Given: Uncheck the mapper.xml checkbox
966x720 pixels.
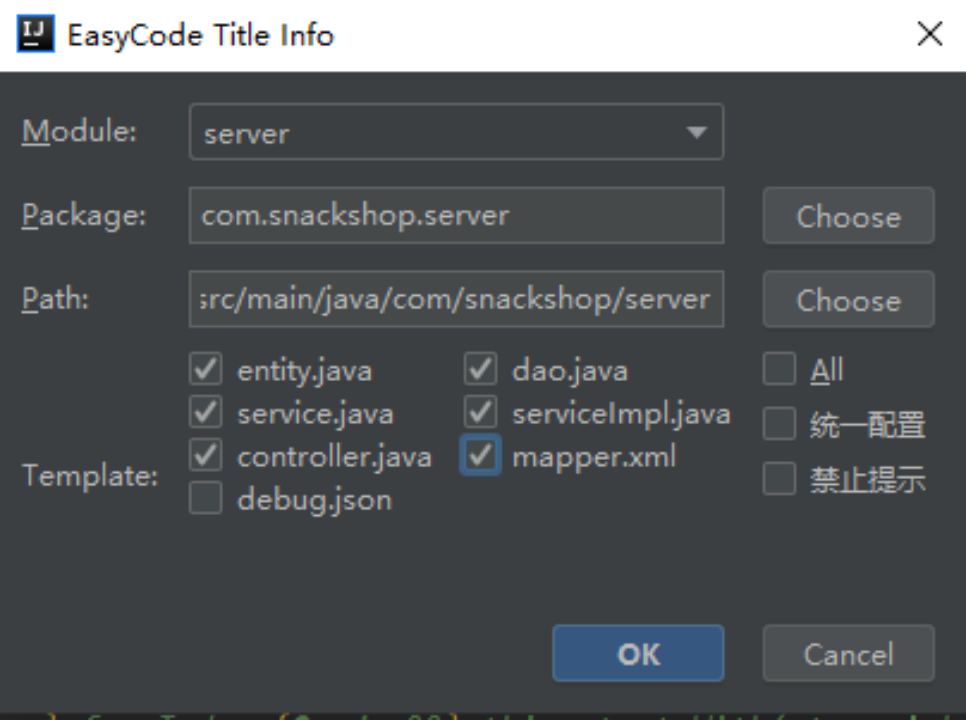Looking at the screenshot, I should pos(481,456).
